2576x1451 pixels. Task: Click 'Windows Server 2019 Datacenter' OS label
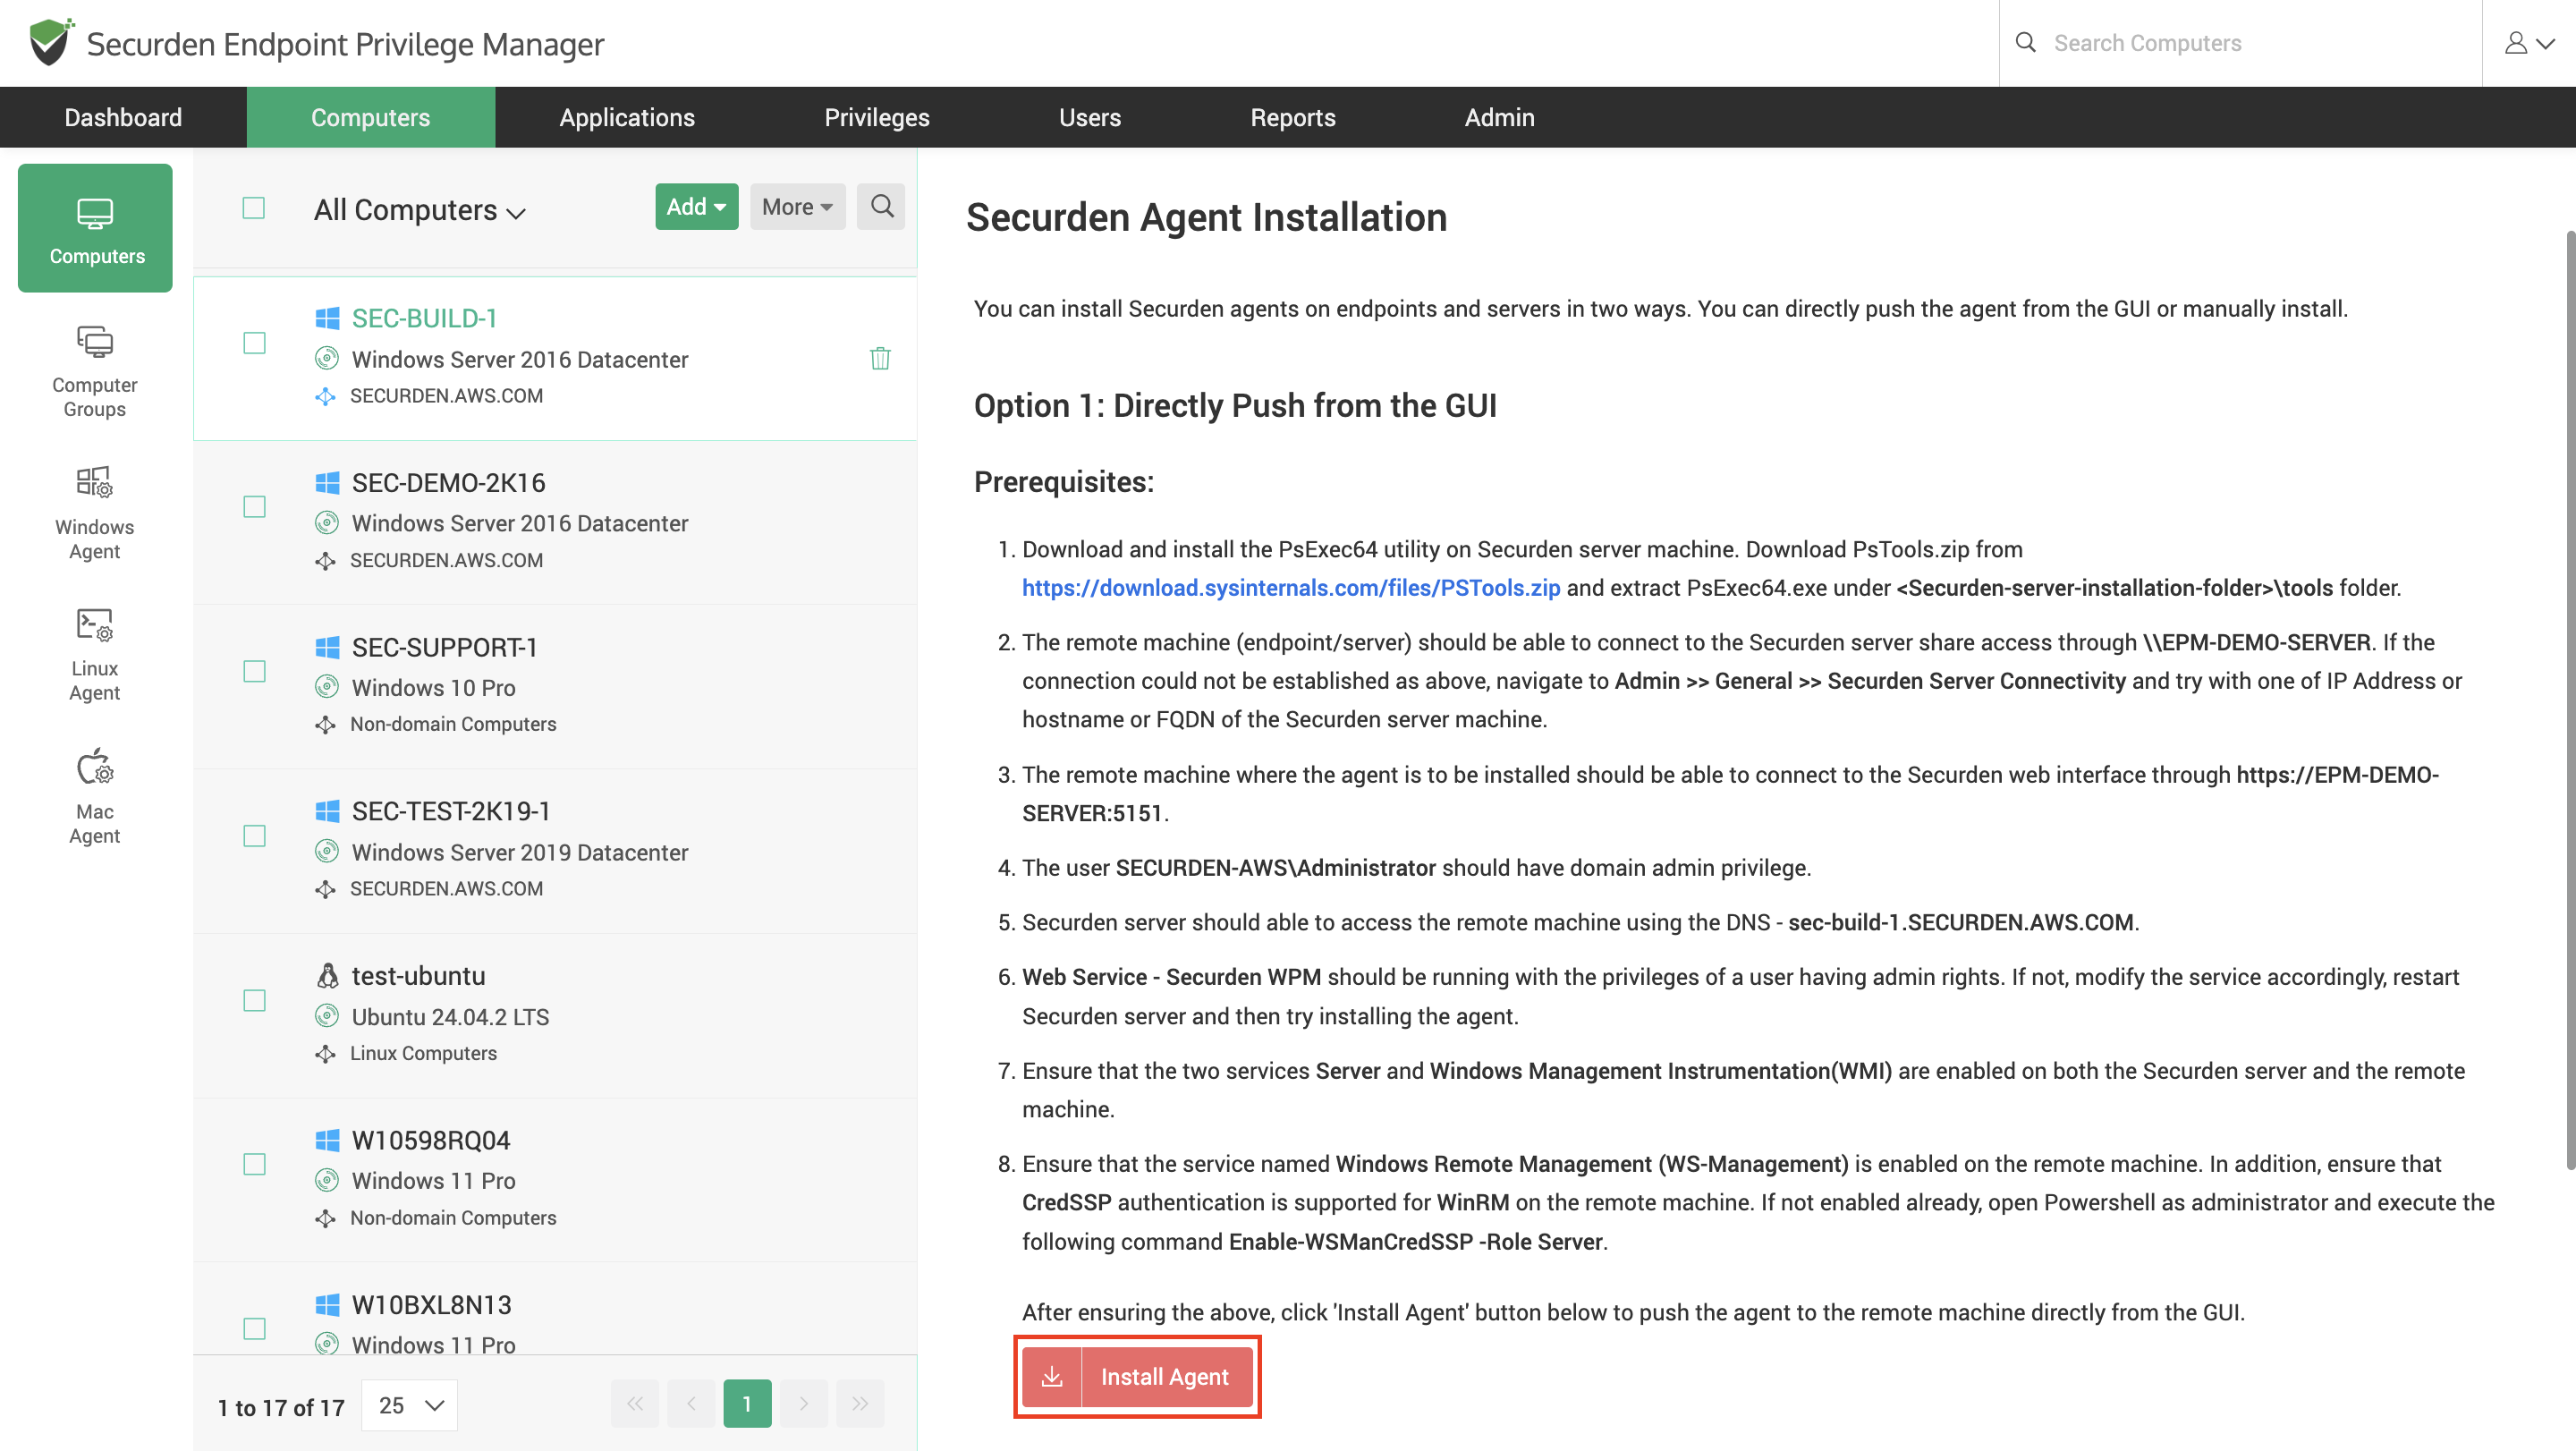520,852
